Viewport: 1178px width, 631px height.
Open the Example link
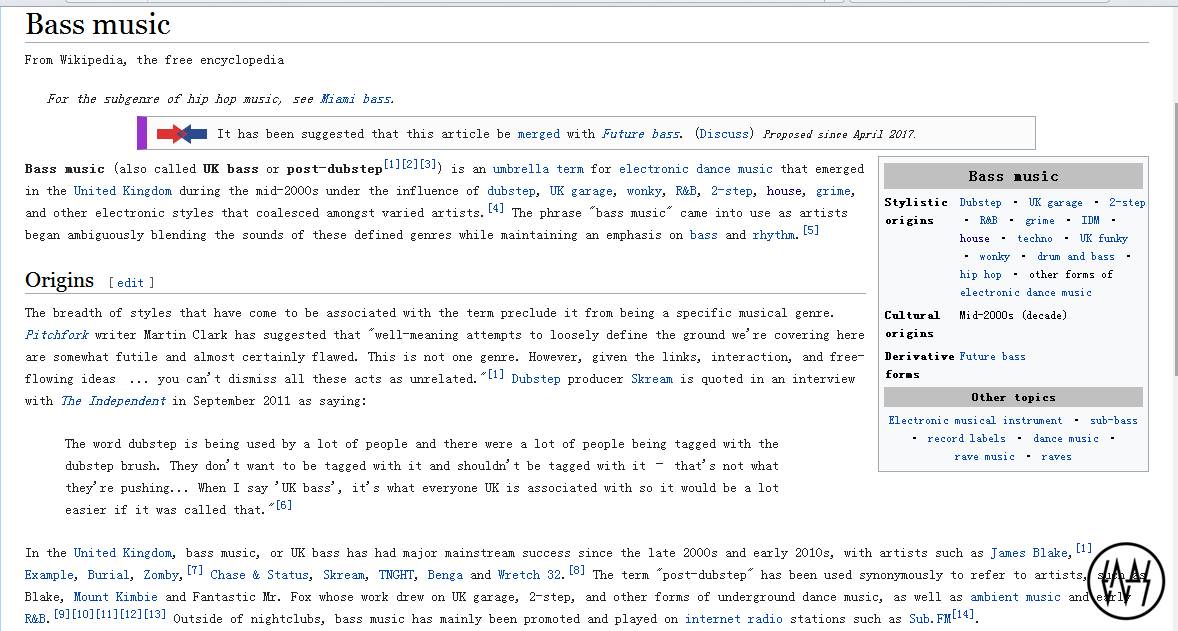pos(49,575)
